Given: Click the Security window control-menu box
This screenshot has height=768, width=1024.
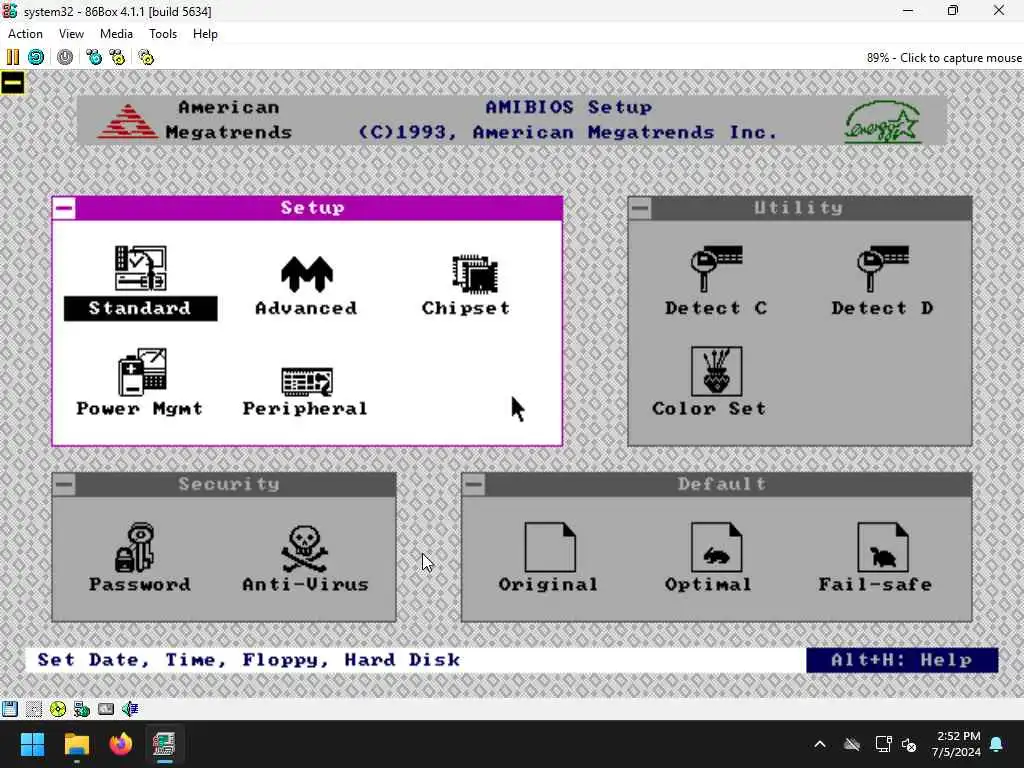Looking at the screenshot, I should pos(64,485).
